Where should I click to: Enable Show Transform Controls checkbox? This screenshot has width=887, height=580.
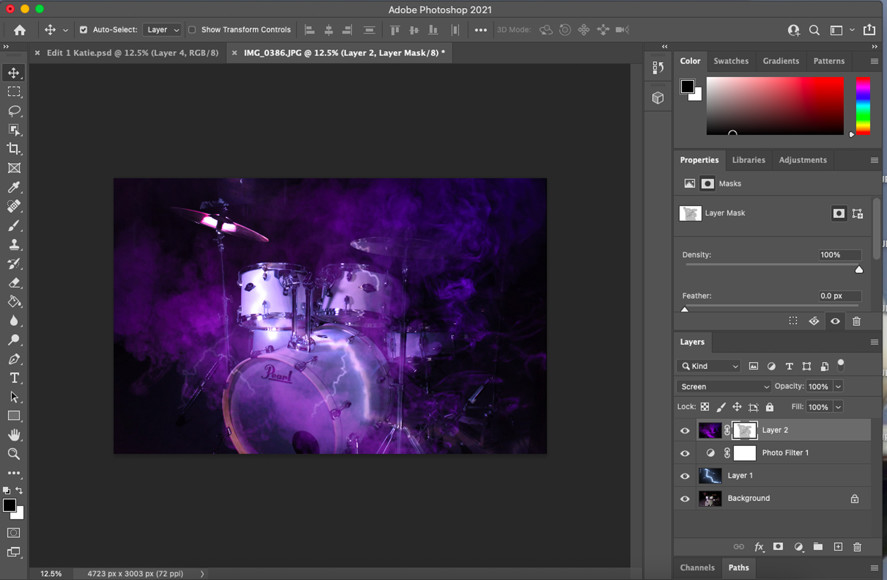(x=192, y=30)
